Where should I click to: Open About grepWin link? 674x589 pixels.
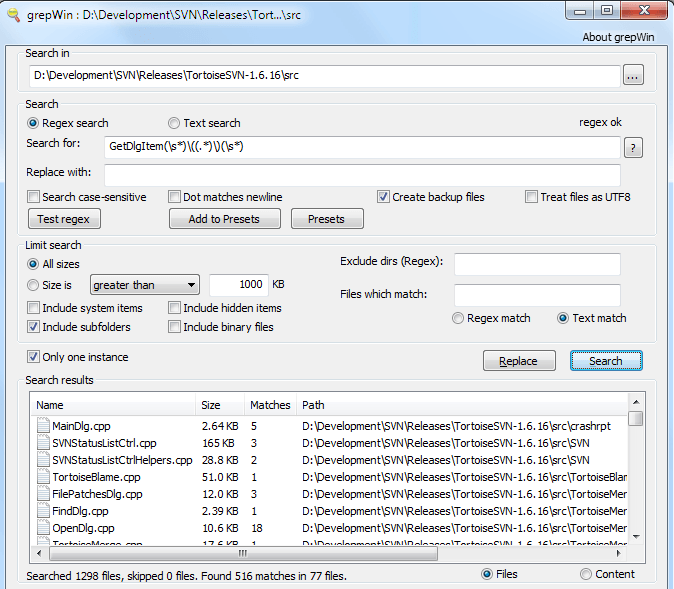[618, 37]
